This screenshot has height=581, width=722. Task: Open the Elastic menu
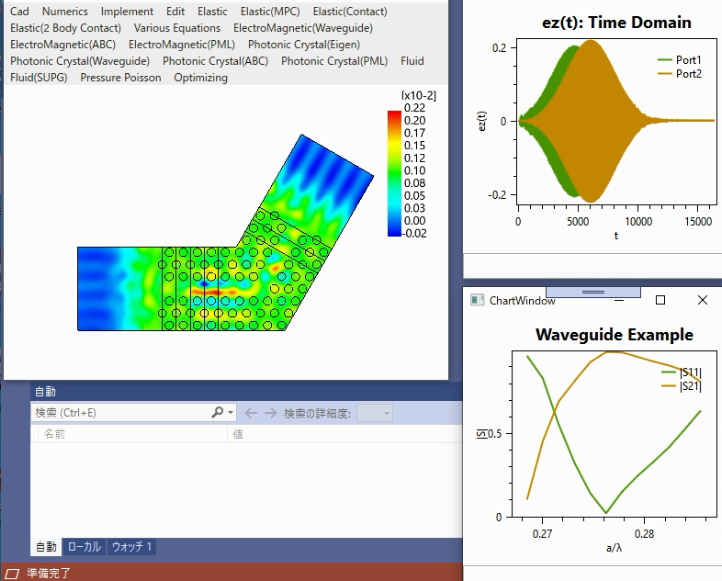point(212,11)
